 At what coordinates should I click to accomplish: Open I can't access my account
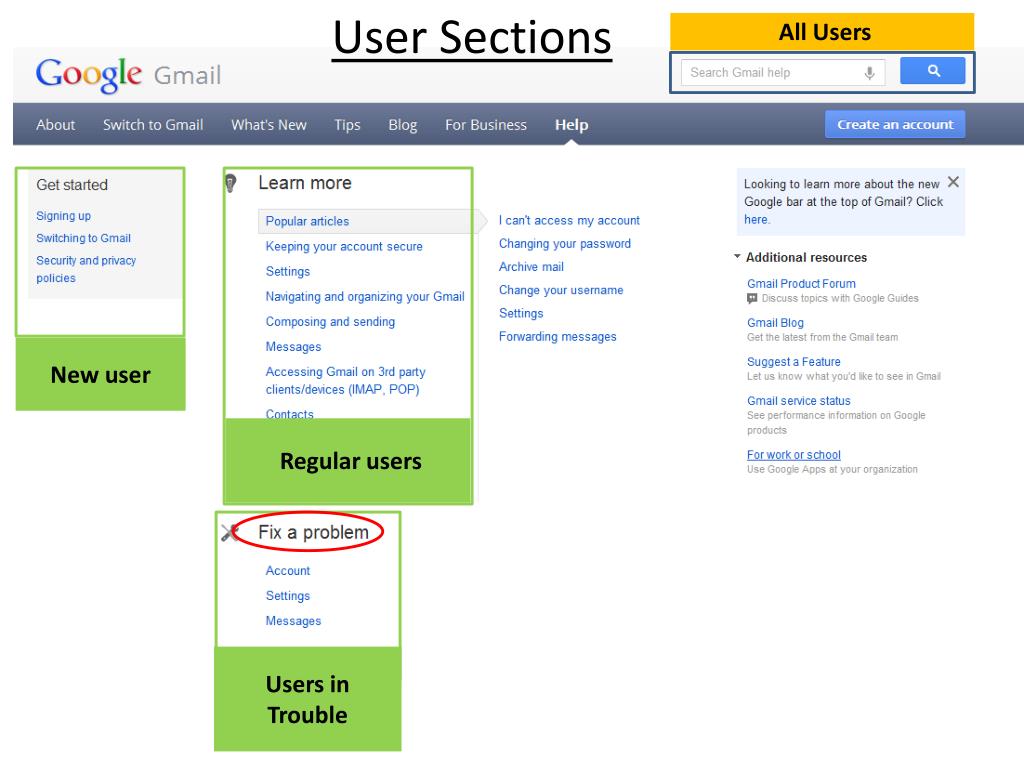pos(569,221)
